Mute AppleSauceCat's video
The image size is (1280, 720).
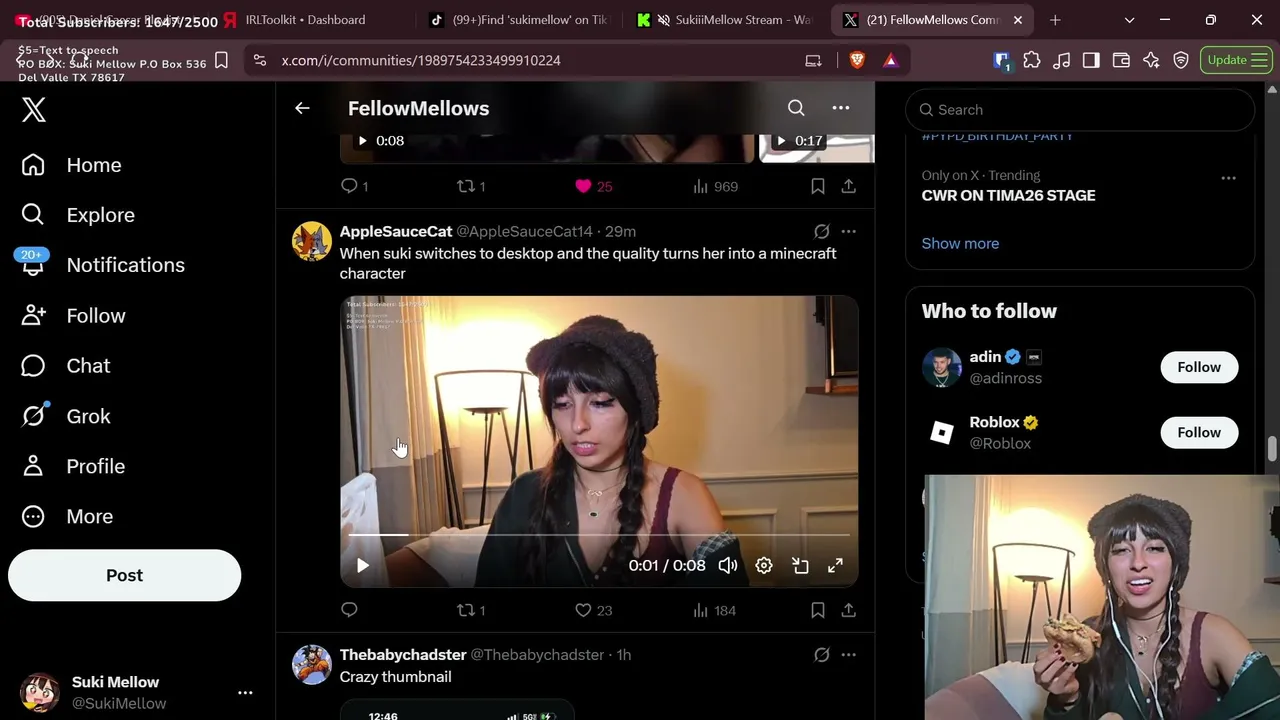coord(728,566)
